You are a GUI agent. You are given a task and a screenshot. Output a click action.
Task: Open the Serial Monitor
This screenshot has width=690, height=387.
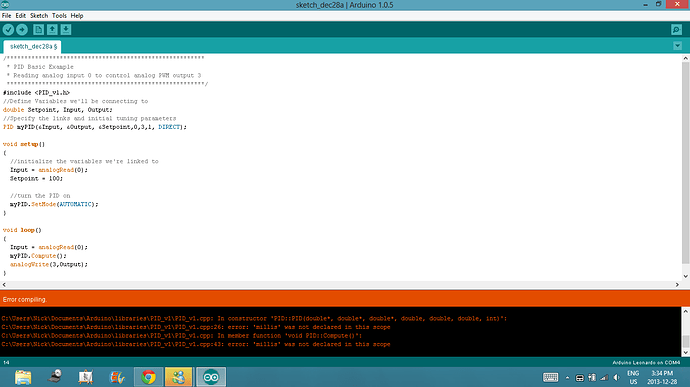click(x=676, y=29)
